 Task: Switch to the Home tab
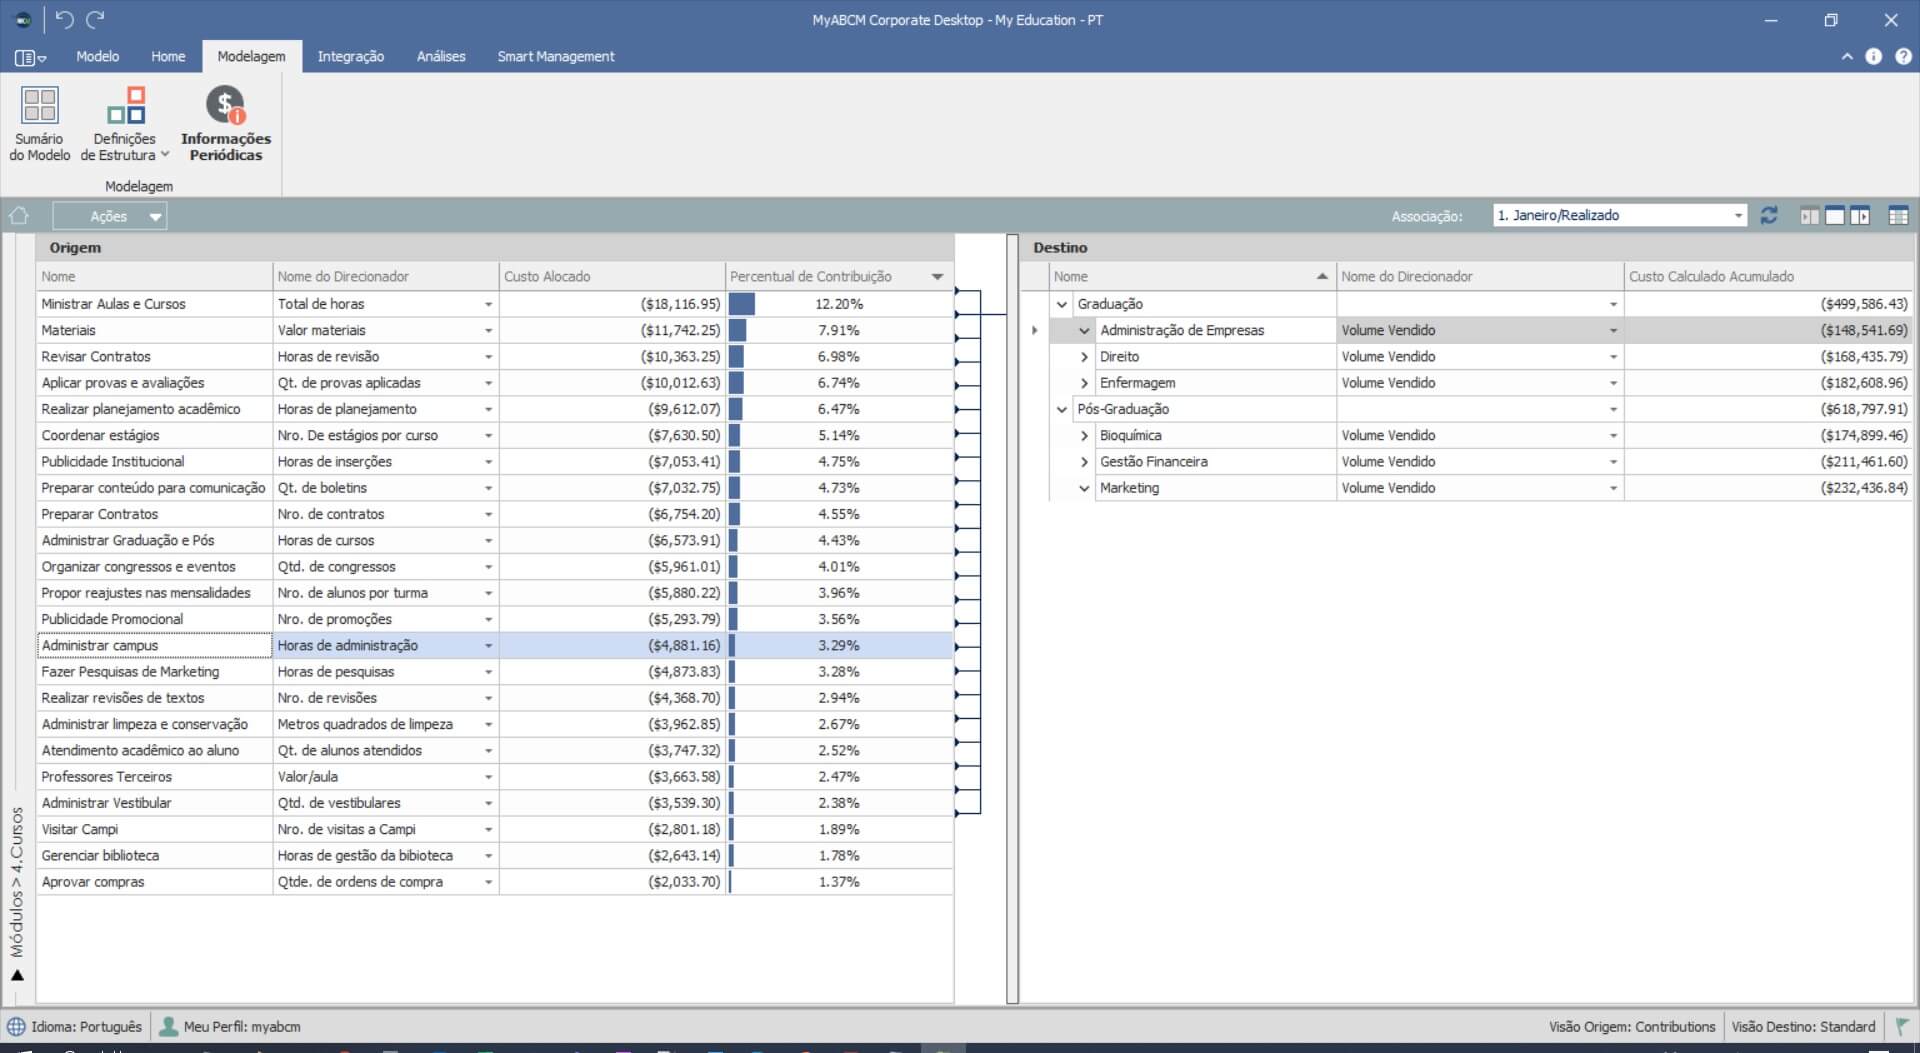pyautogui.click(x=168, y=57)
